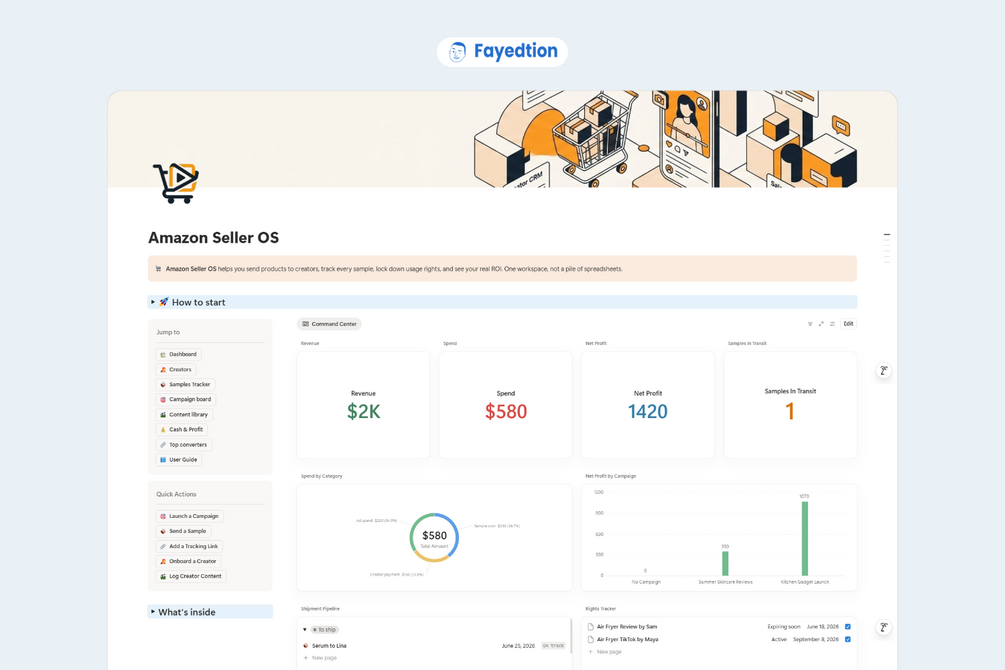This screenshot has height=670, width=1005.
Task: Click the June 25, 2026 ship date
Action: tap(518, 646)
